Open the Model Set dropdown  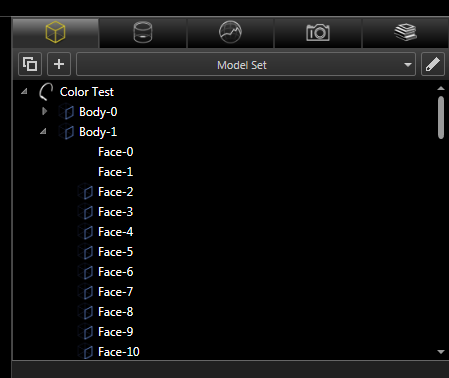246,64
